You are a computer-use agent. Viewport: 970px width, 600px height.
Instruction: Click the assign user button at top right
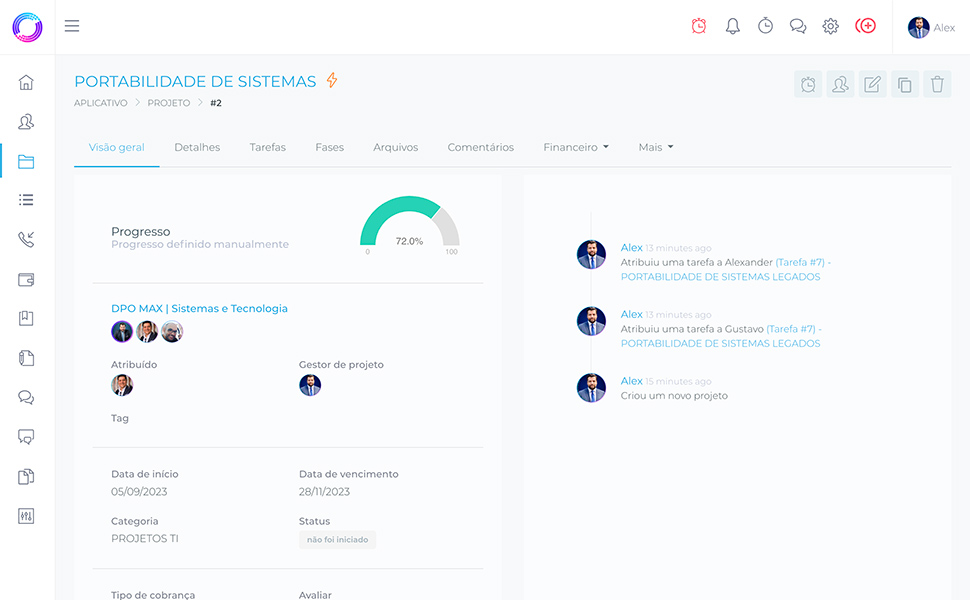840,84
